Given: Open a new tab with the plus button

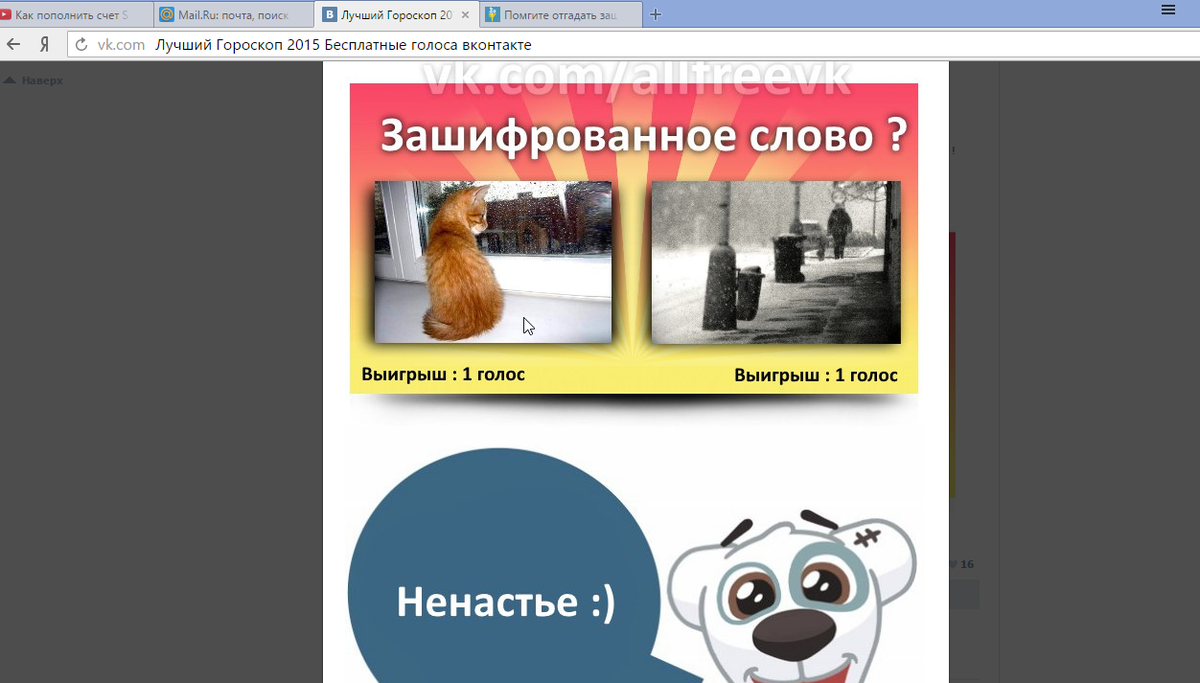Looking at the screenshot, I should (x=655, y=15).
